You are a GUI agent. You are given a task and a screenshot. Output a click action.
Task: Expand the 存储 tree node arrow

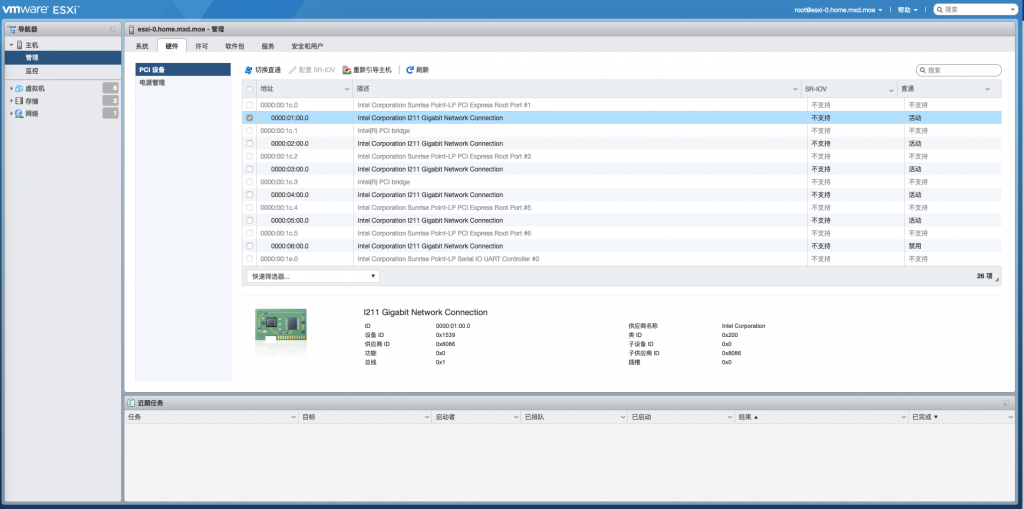11,101
